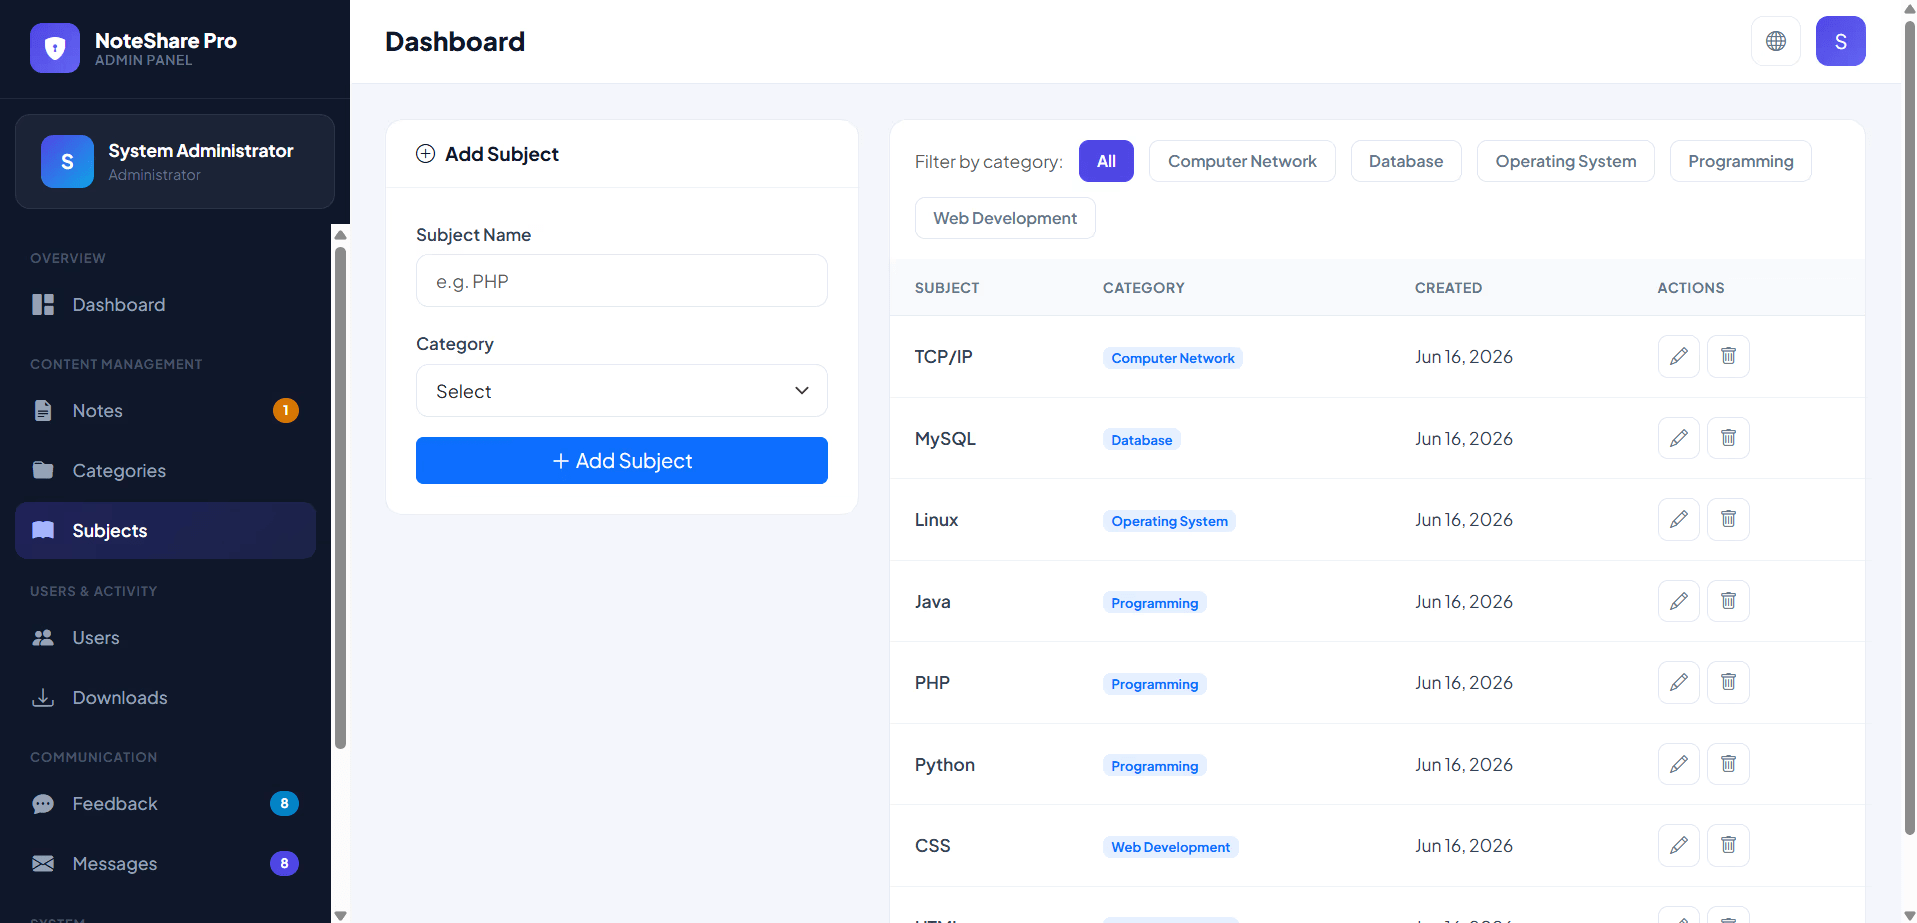Click the Python subject name
The height and width of the screenshot is (923, 1917).
(x=945, y=765)
